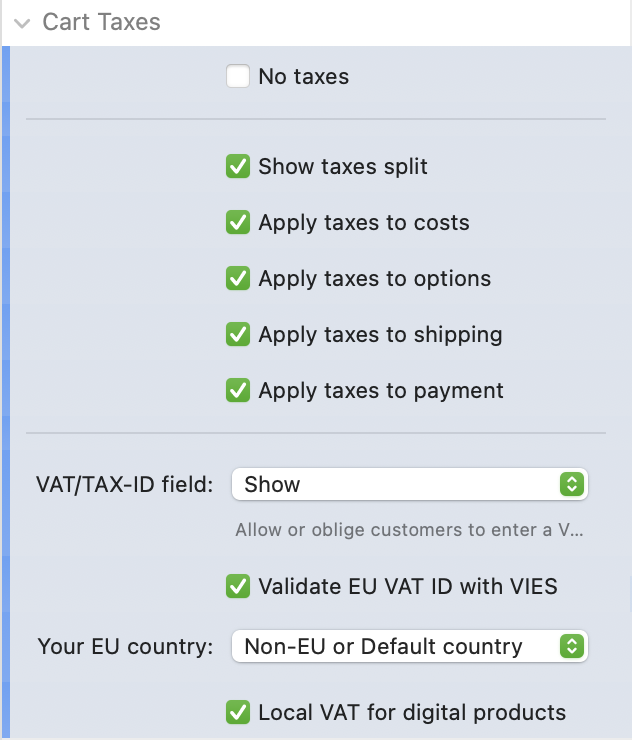Click the 'VAT/TAX-ID field:' label
The image size is (632, 740).
(125, 485)
